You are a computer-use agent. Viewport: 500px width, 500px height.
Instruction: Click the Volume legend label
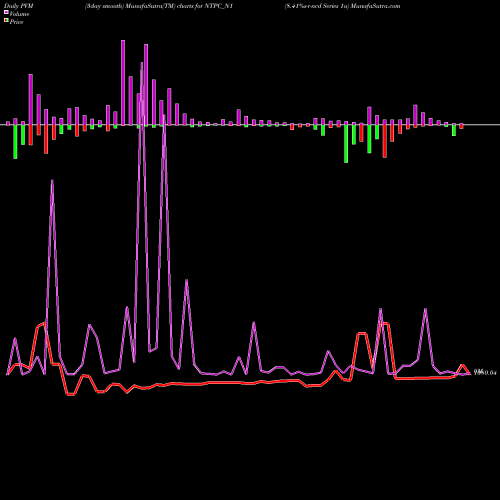tap(19, 14)
